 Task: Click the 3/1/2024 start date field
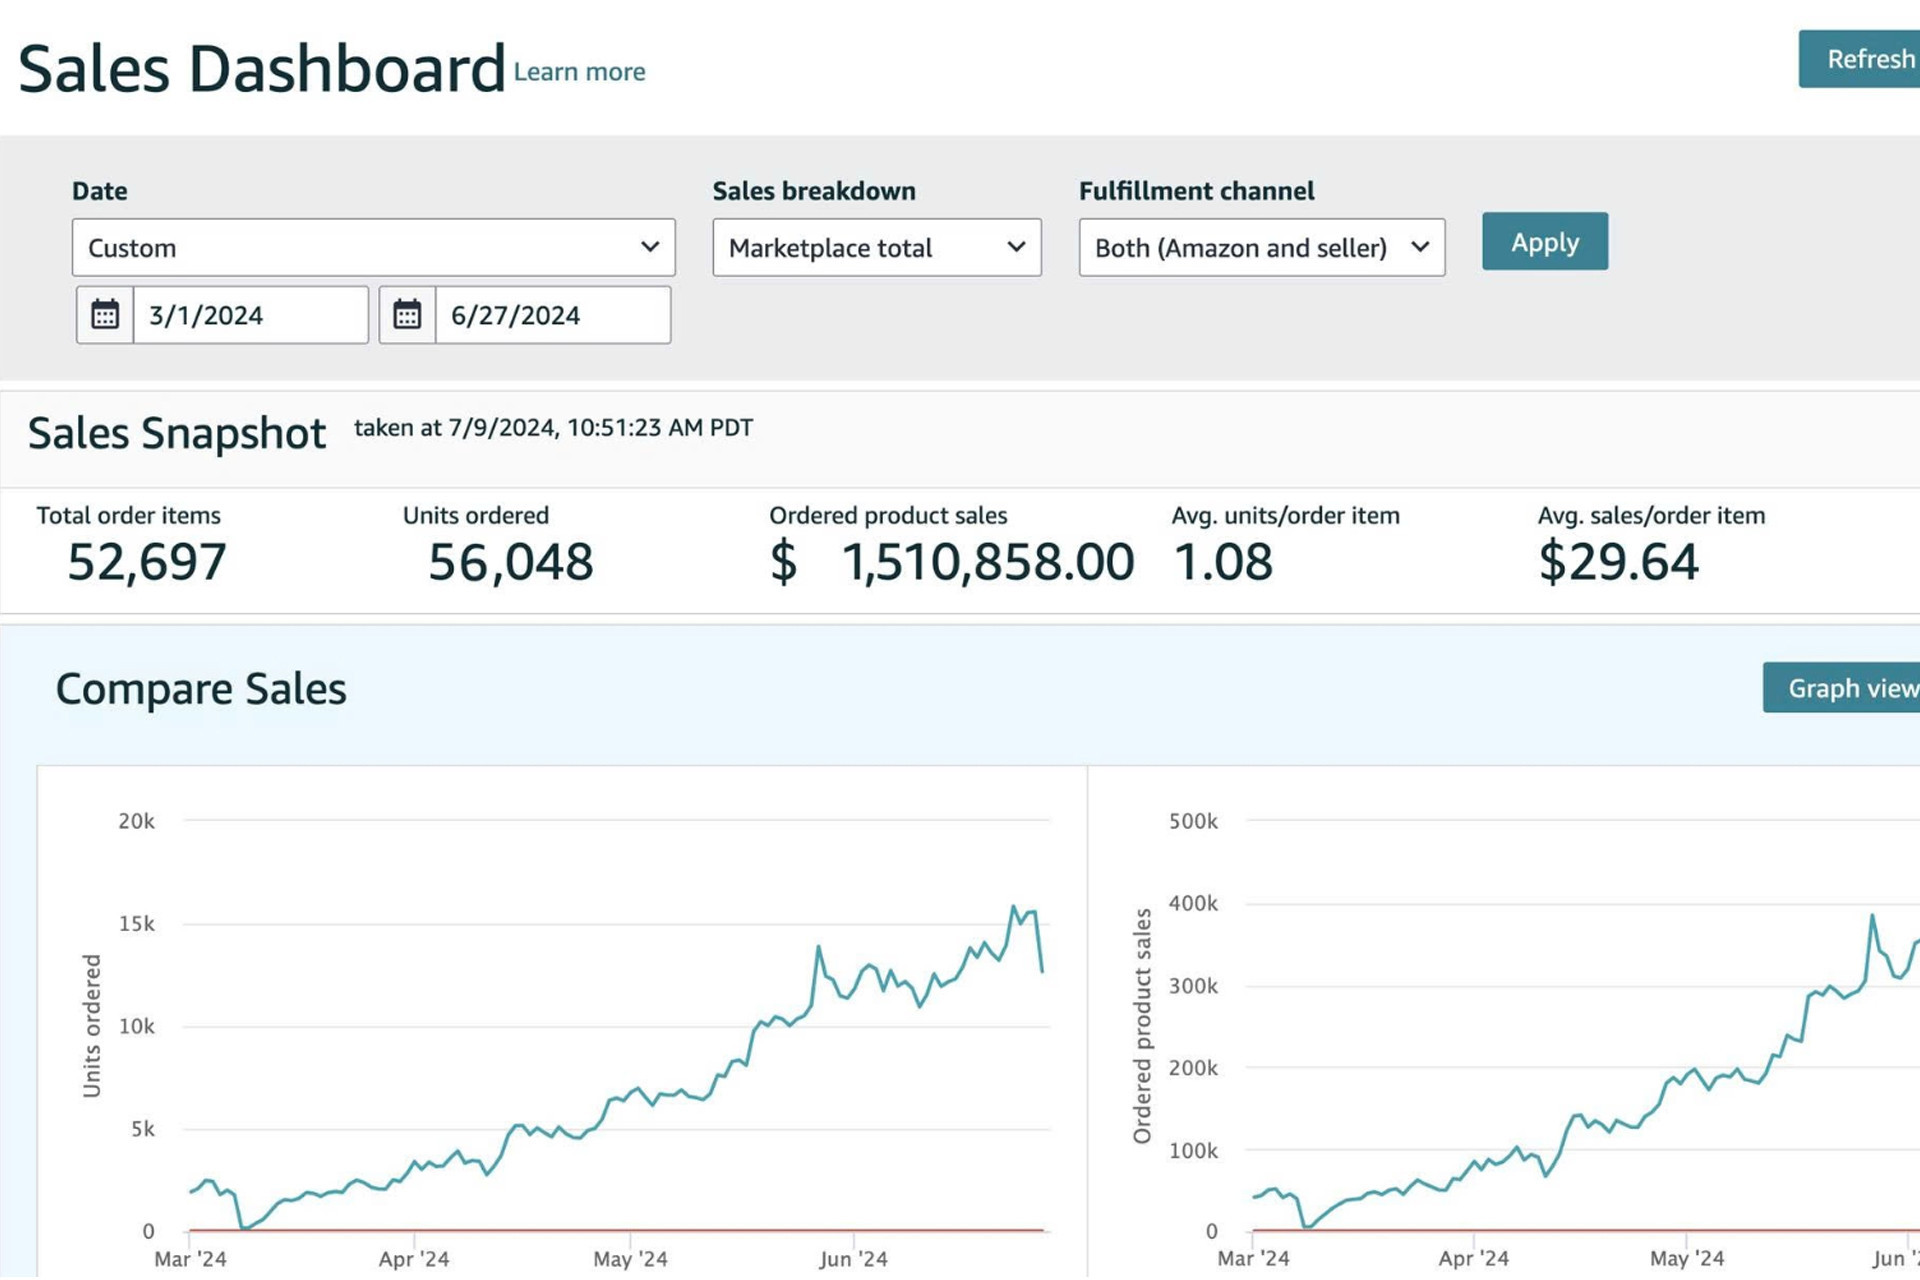click(x=250, y=315)
